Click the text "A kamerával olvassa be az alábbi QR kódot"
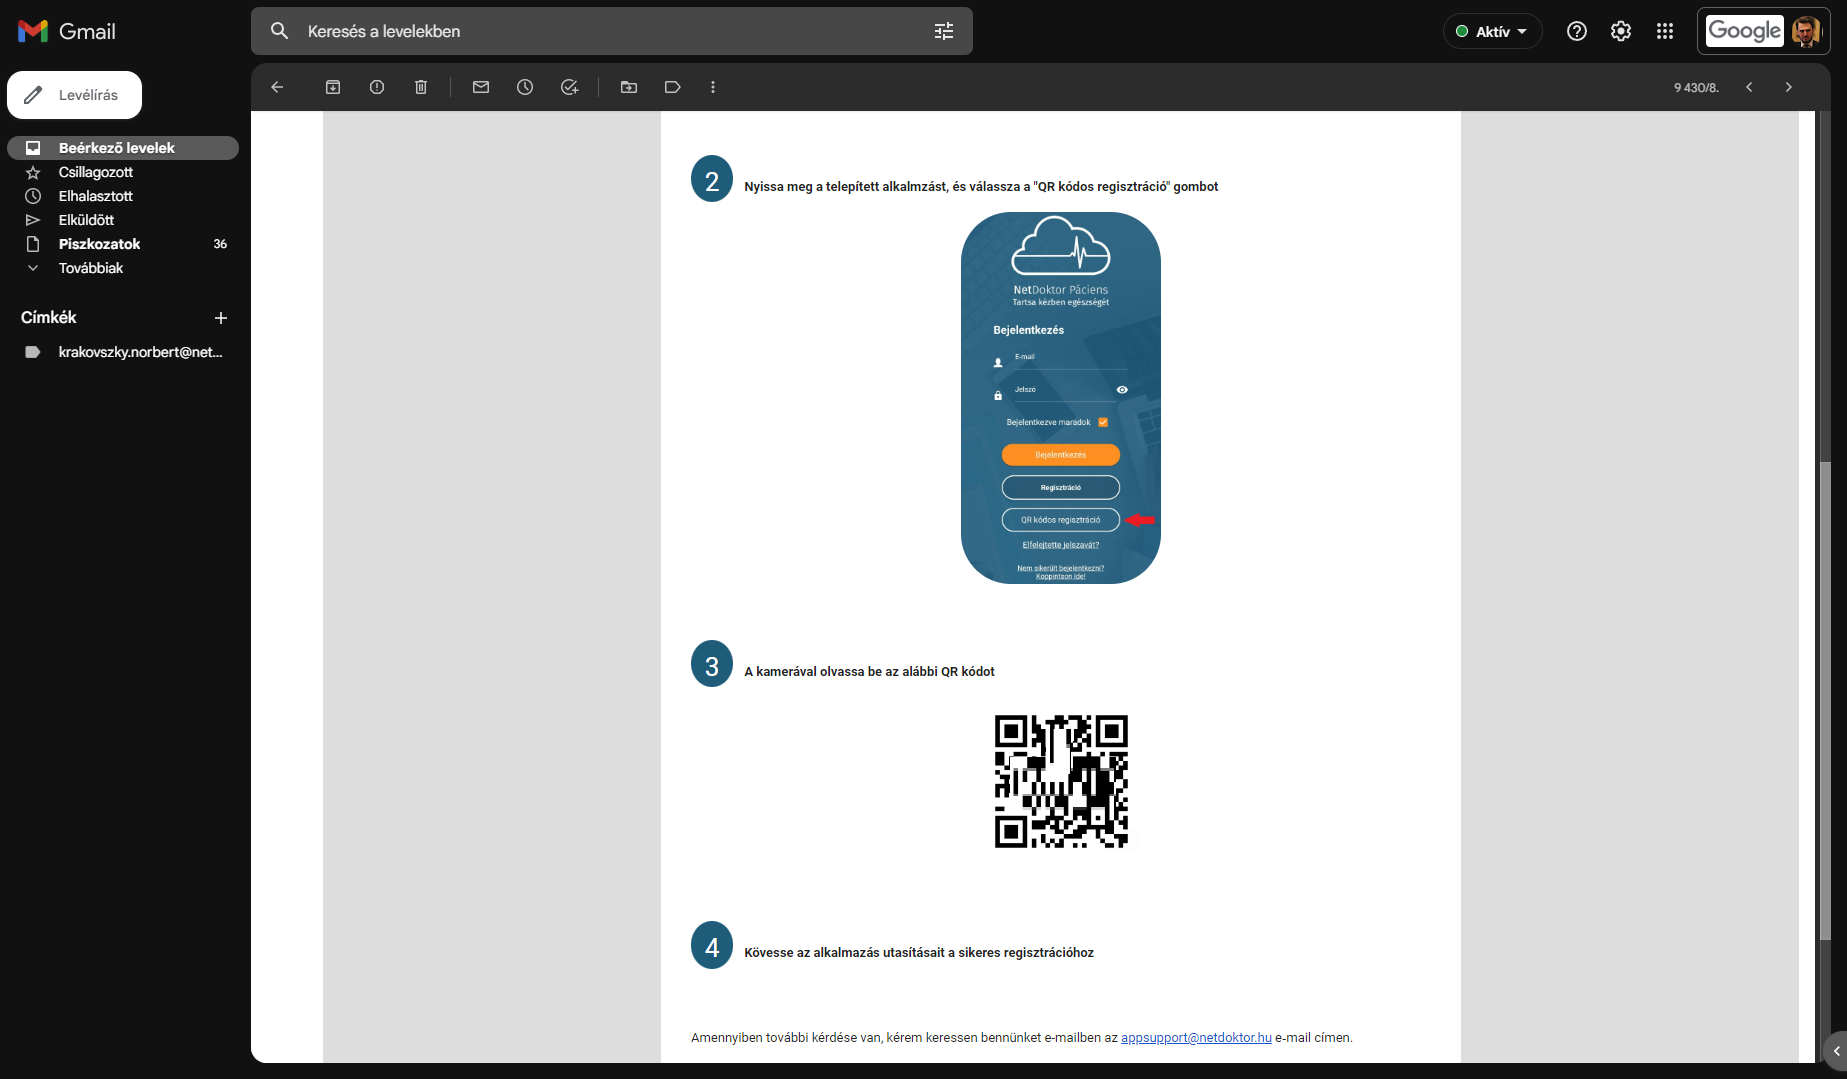Viewport: 1847px width, 1079px height. pos(869,672)
